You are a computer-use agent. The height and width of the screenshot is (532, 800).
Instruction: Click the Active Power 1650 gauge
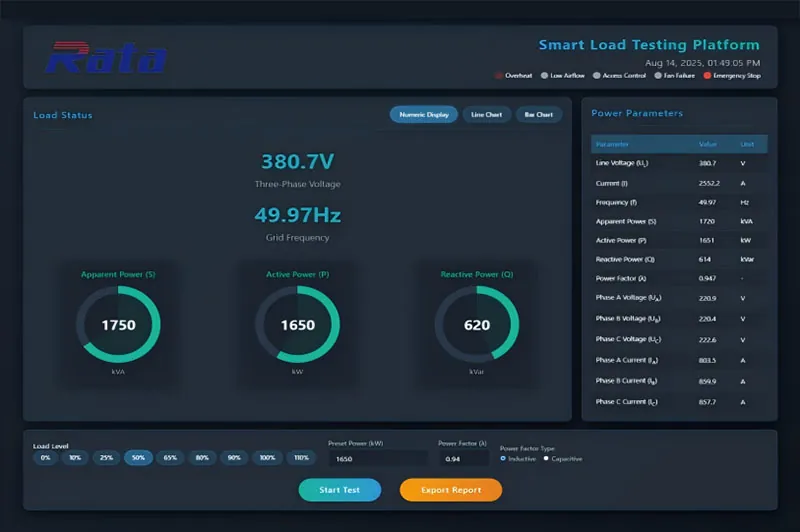click(x=297, y=324)
